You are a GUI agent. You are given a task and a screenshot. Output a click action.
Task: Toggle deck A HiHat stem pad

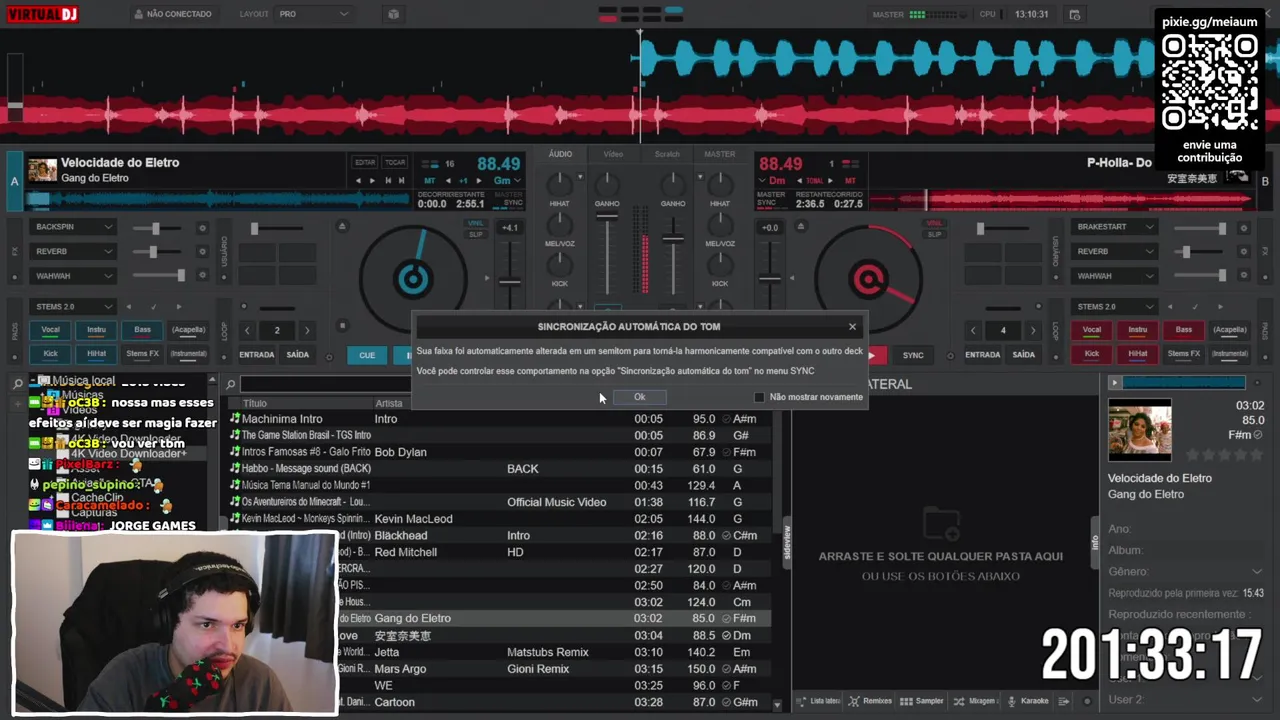pyautogui.click(x=96, y=353)
